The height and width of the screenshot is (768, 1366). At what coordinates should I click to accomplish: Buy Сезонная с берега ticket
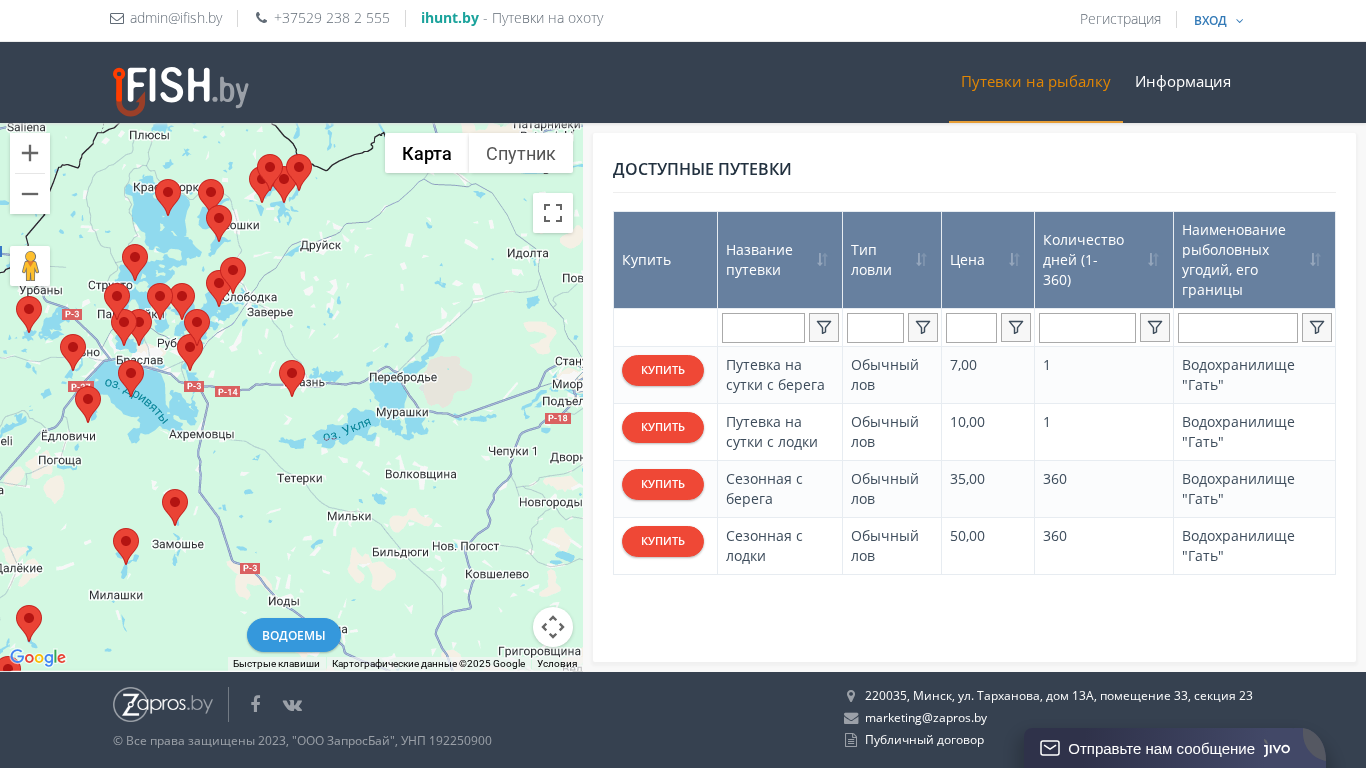(x=663, y=484)
